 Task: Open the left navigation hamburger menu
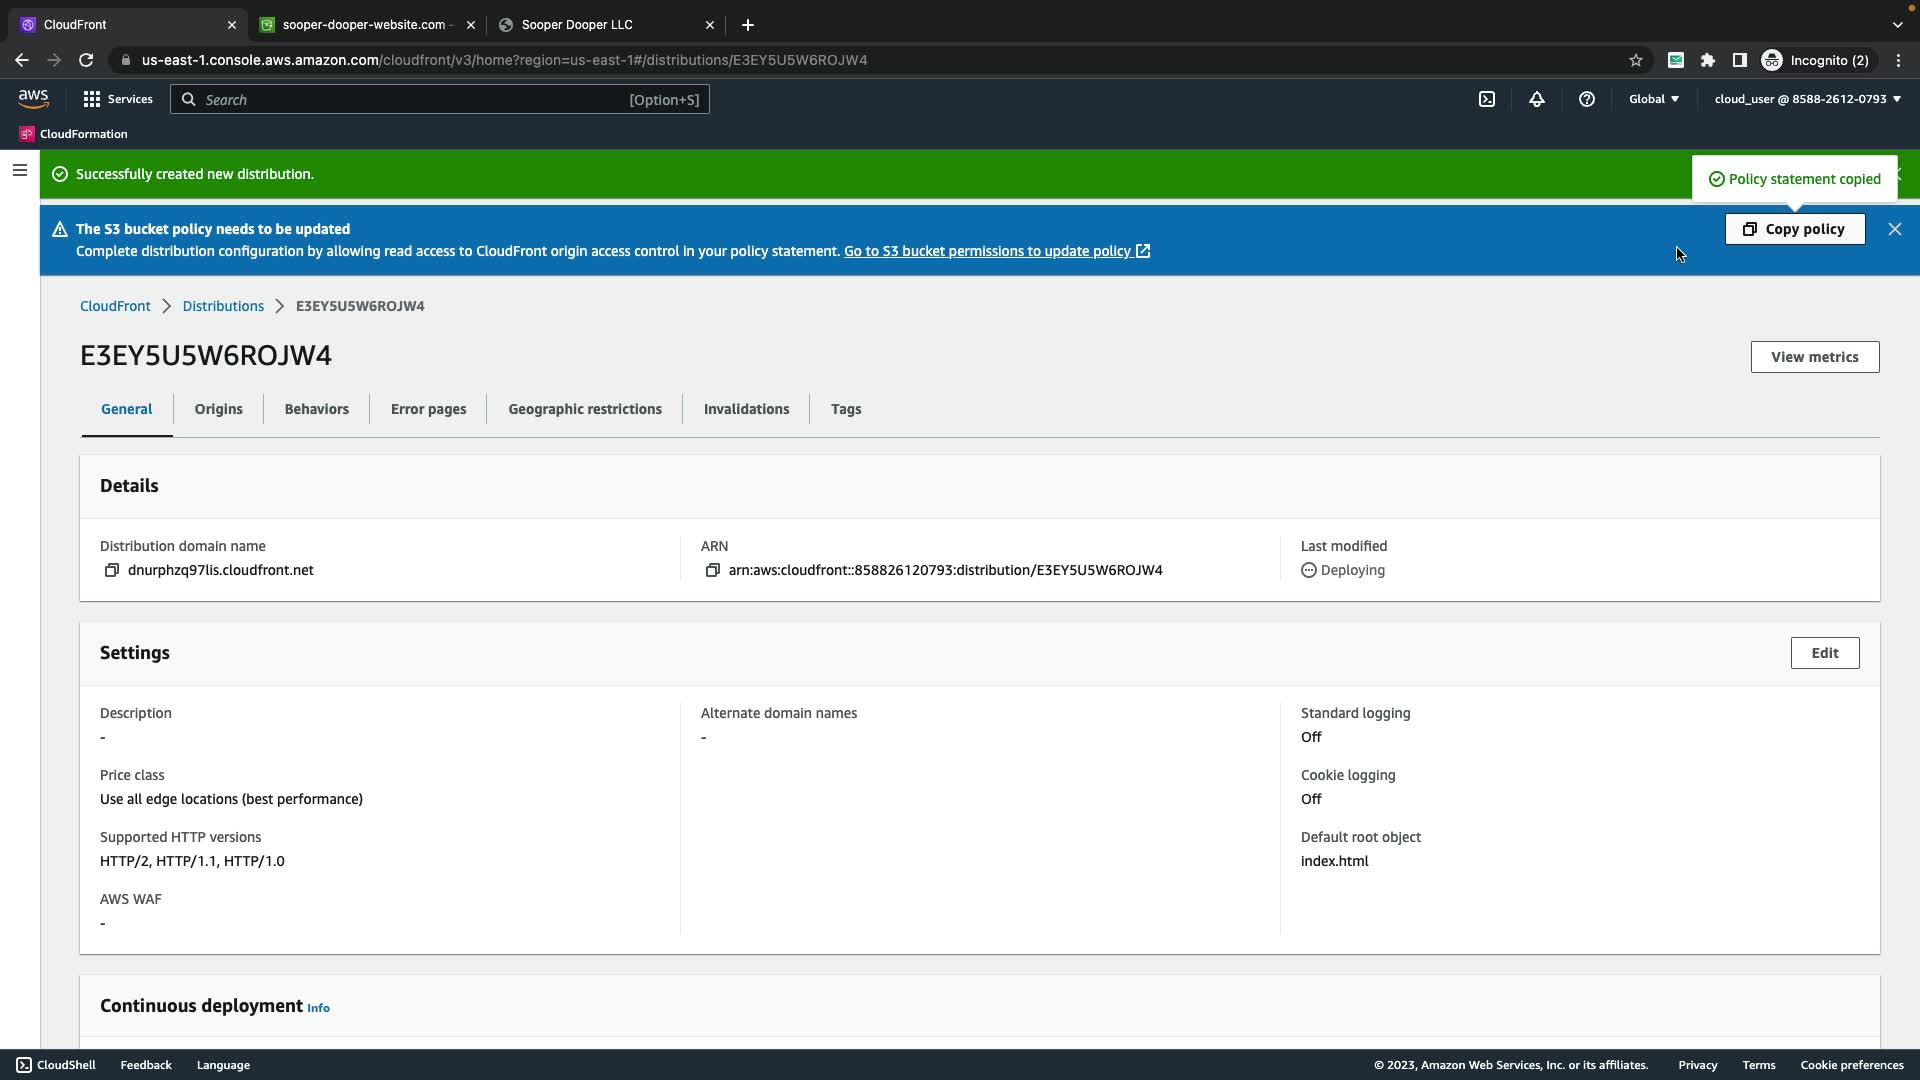(x=19, y=171)
